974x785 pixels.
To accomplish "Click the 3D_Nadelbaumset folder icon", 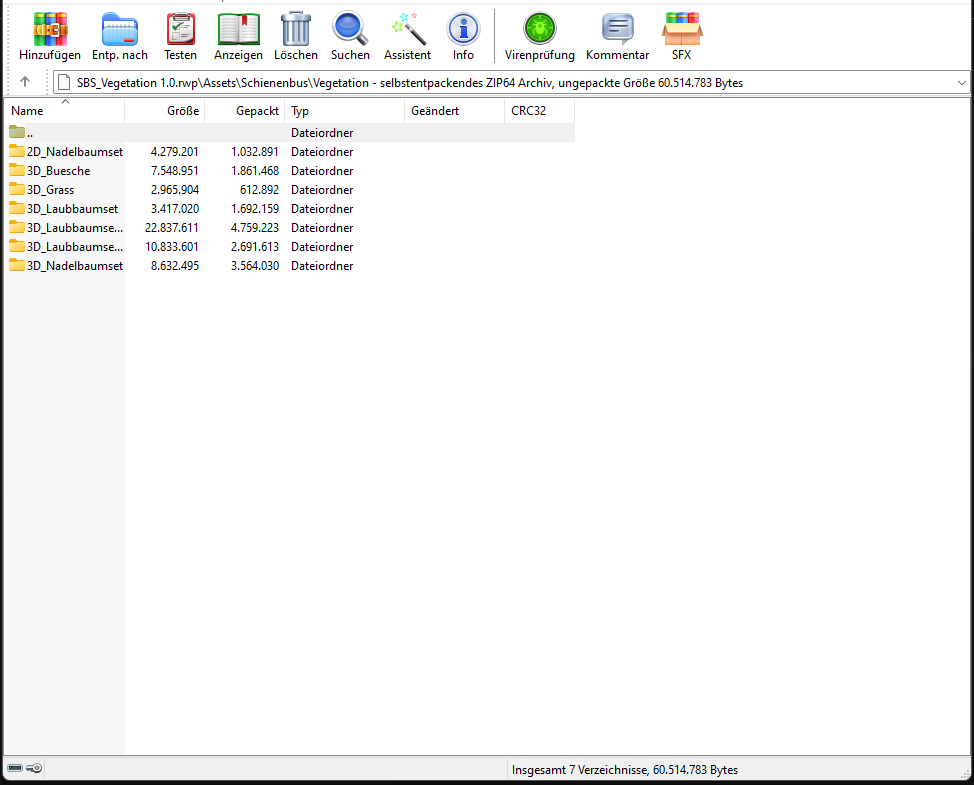I will point(17,265).
